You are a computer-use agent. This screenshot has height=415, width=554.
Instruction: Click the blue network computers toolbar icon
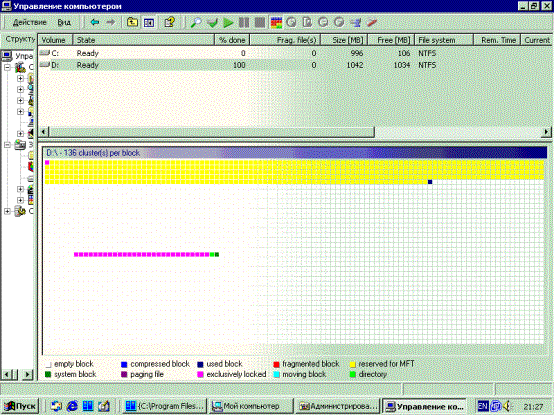[x=355, y=23]
